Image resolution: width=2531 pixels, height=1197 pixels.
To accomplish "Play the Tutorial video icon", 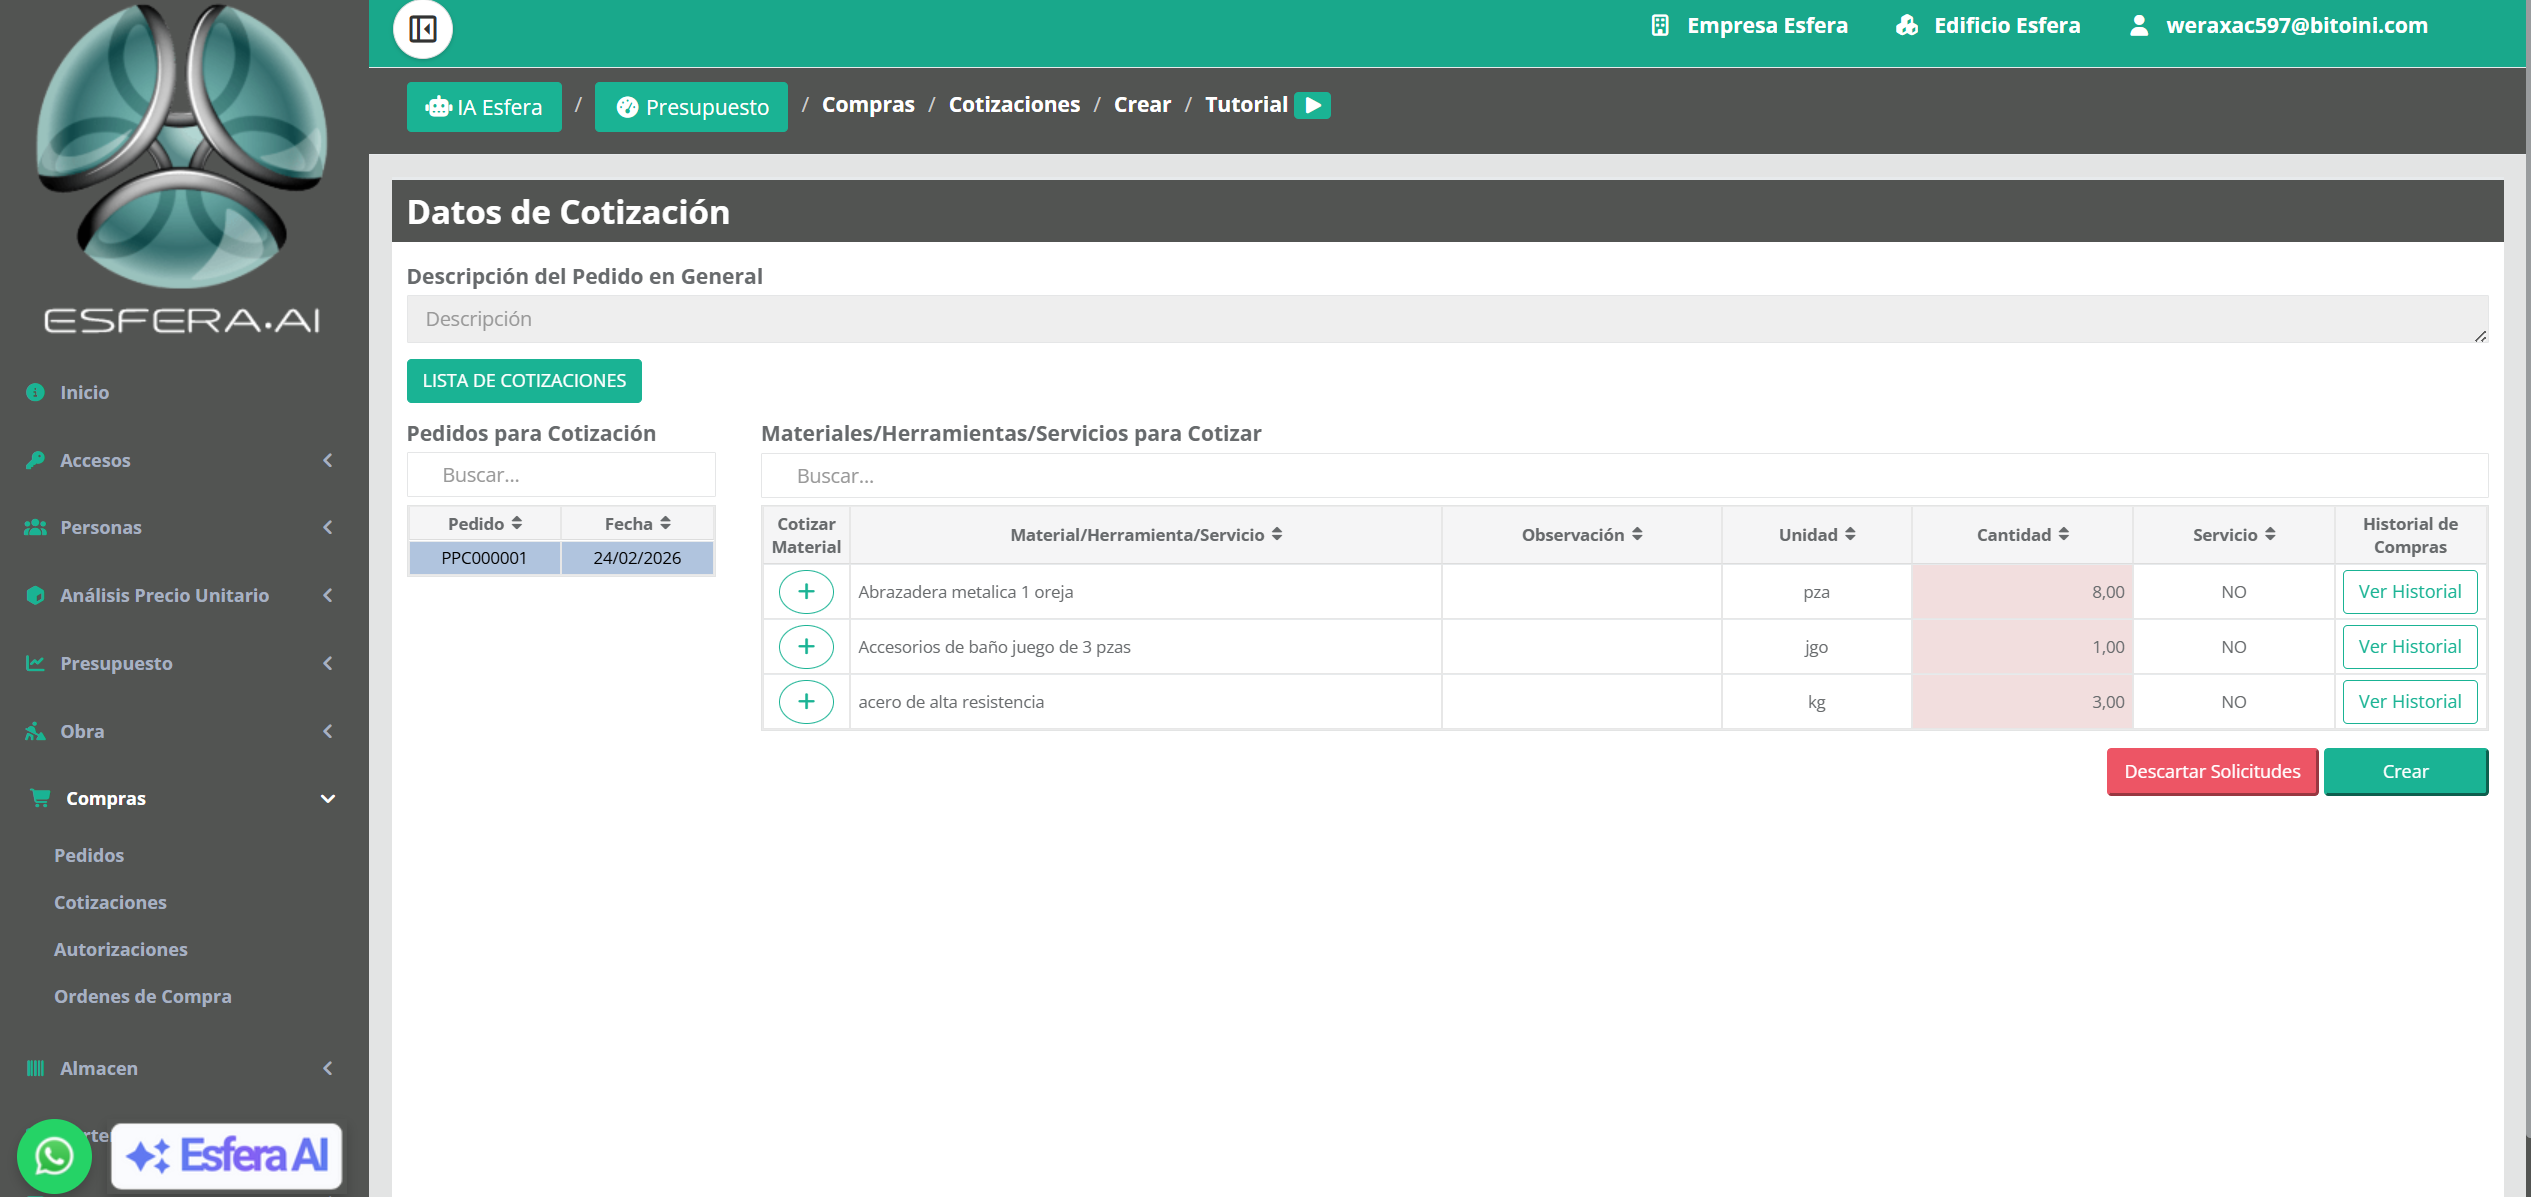I will click(x=1313, y=105).
